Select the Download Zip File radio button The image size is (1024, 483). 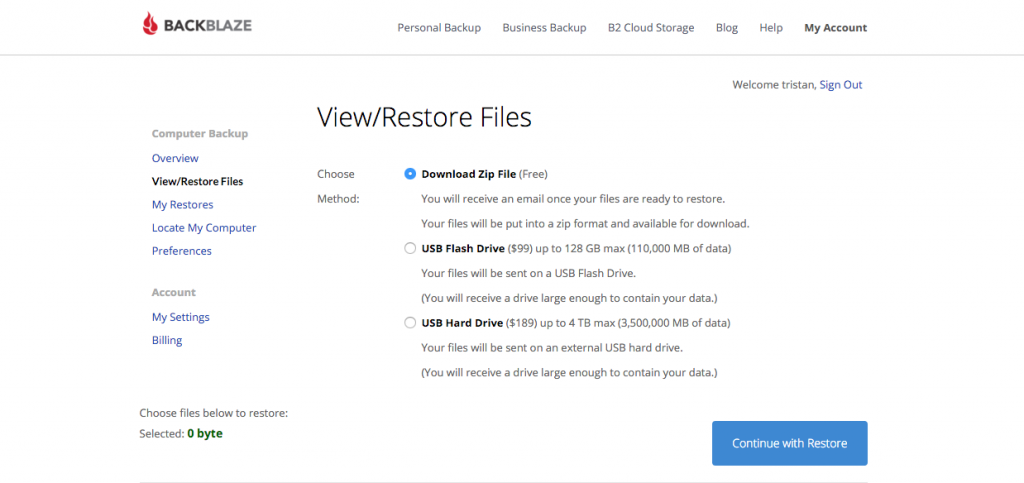click(x=410, y=174)
